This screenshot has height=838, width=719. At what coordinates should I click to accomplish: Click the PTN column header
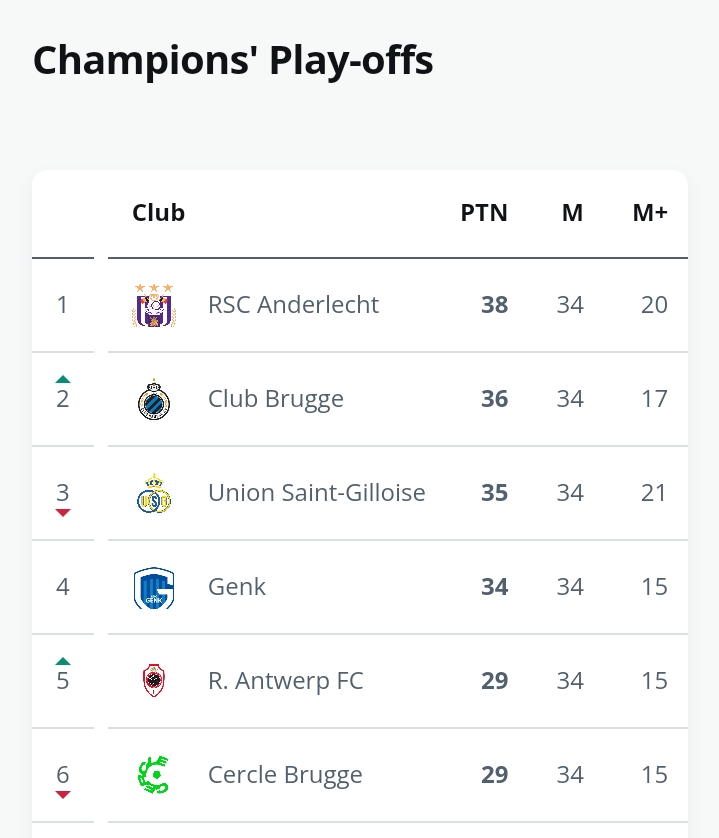[484, 213]
